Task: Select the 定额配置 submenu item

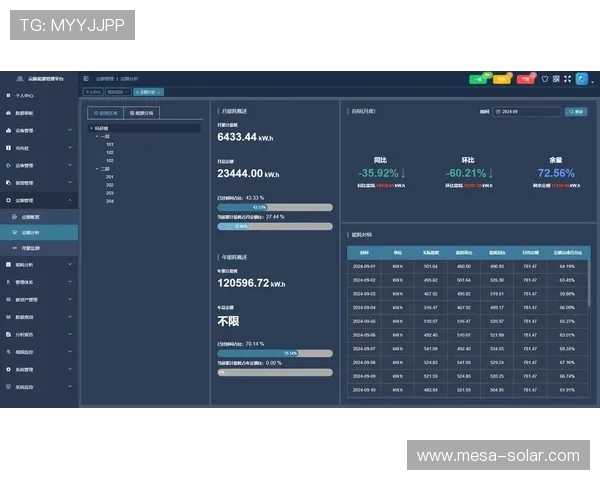Action: click(x=31, y=216)
